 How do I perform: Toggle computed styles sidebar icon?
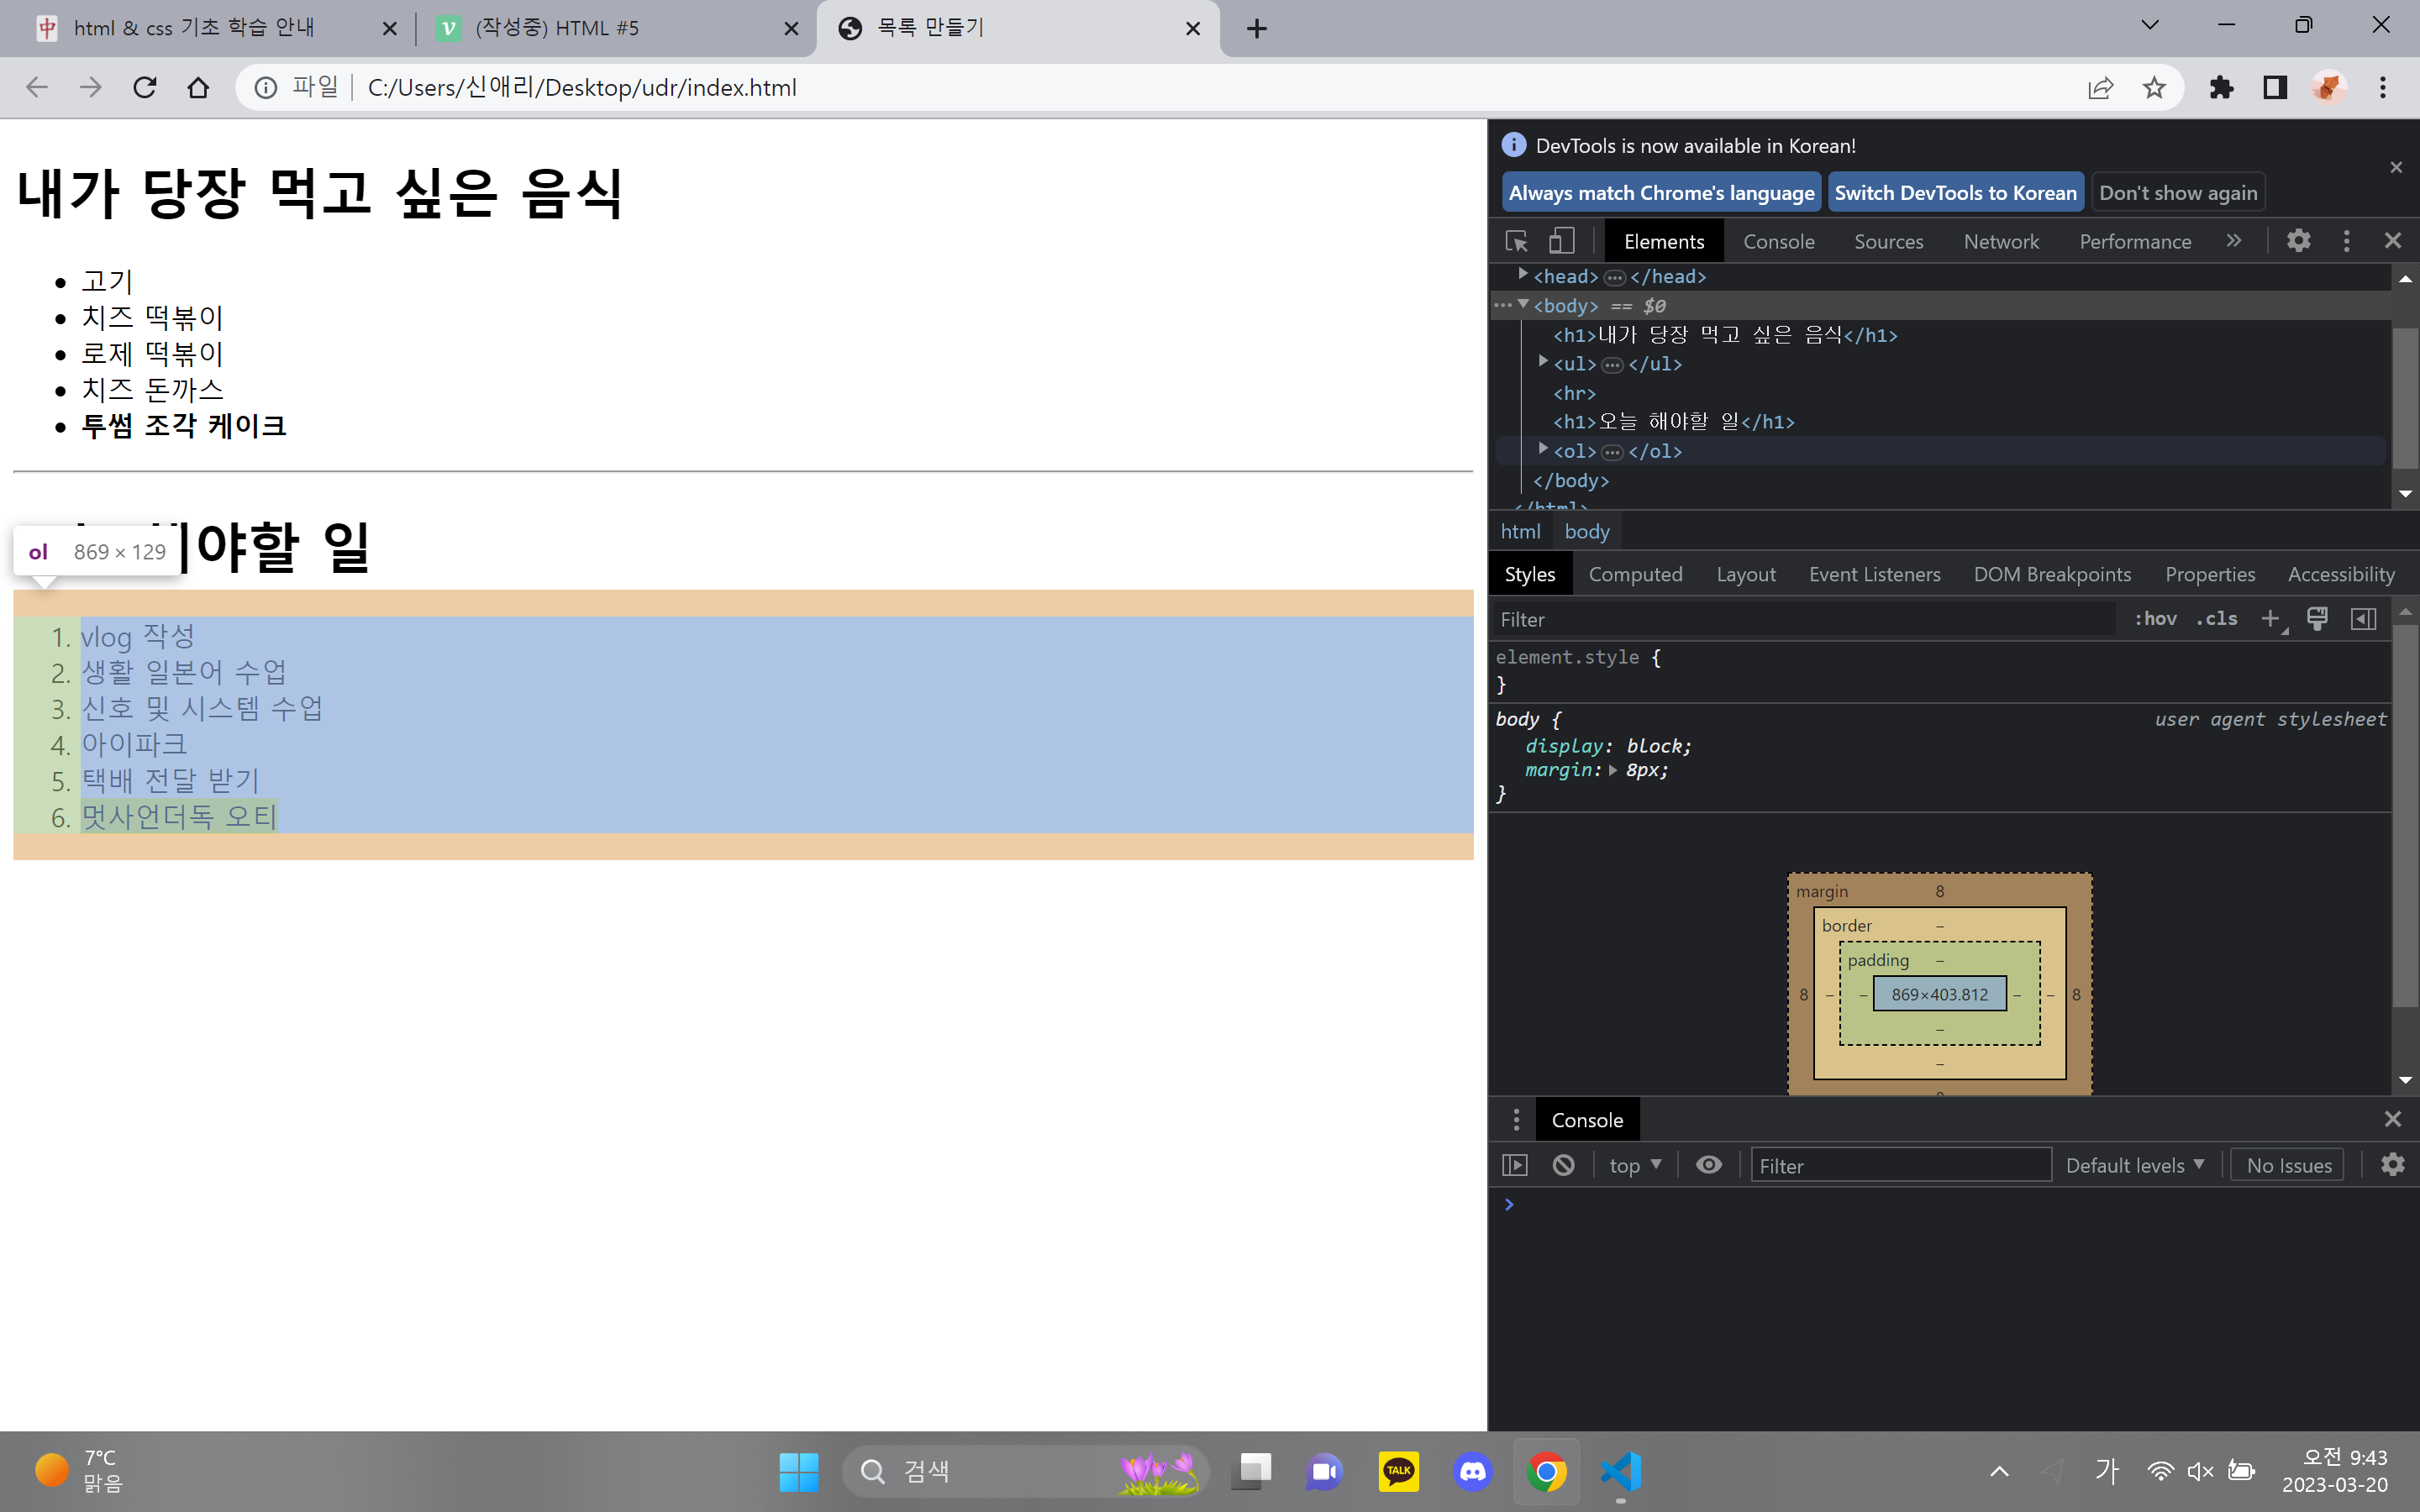click(2363, 619)
